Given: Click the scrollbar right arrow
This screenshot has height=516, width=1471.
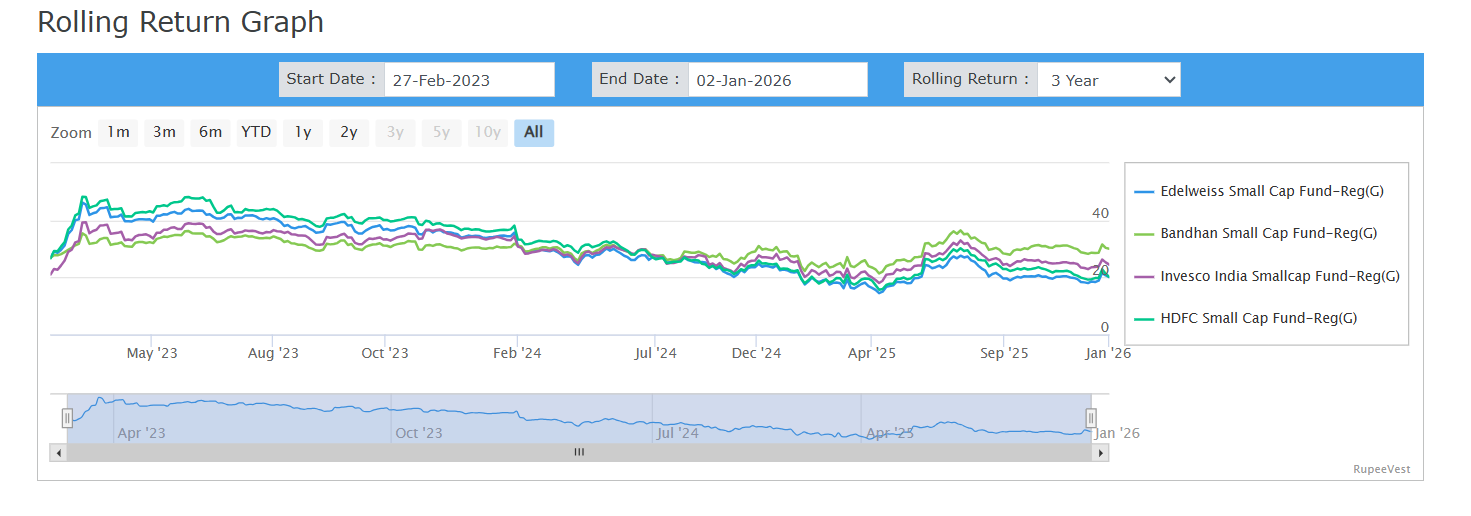Looking at the screenshot, I should pos(1101,453).
